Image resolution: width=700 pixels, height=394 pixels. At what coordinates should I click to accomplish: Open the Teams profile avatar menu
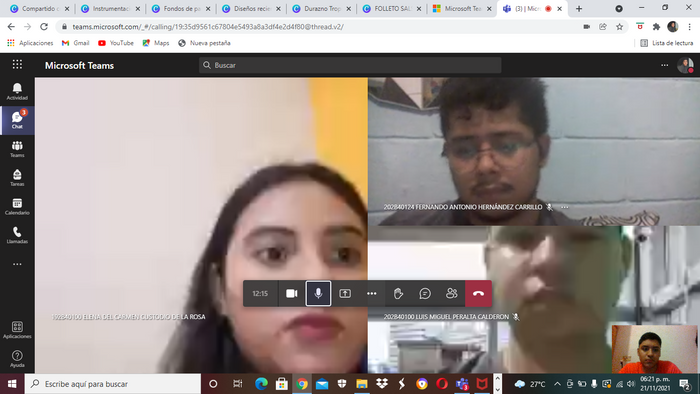tap(685, 65)
